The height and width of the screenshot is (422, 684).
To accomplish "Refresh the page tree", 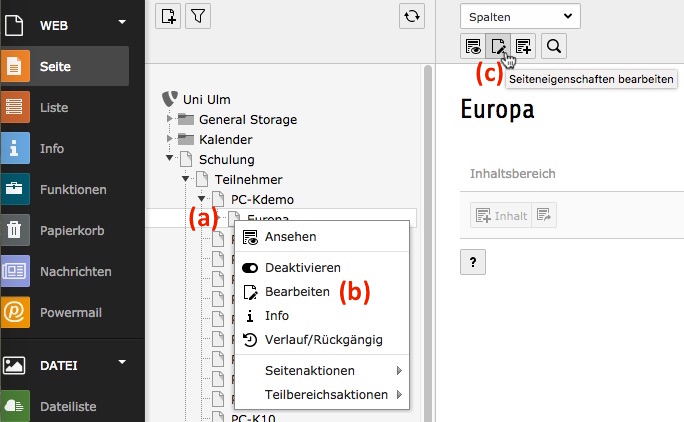I will 411,17.
